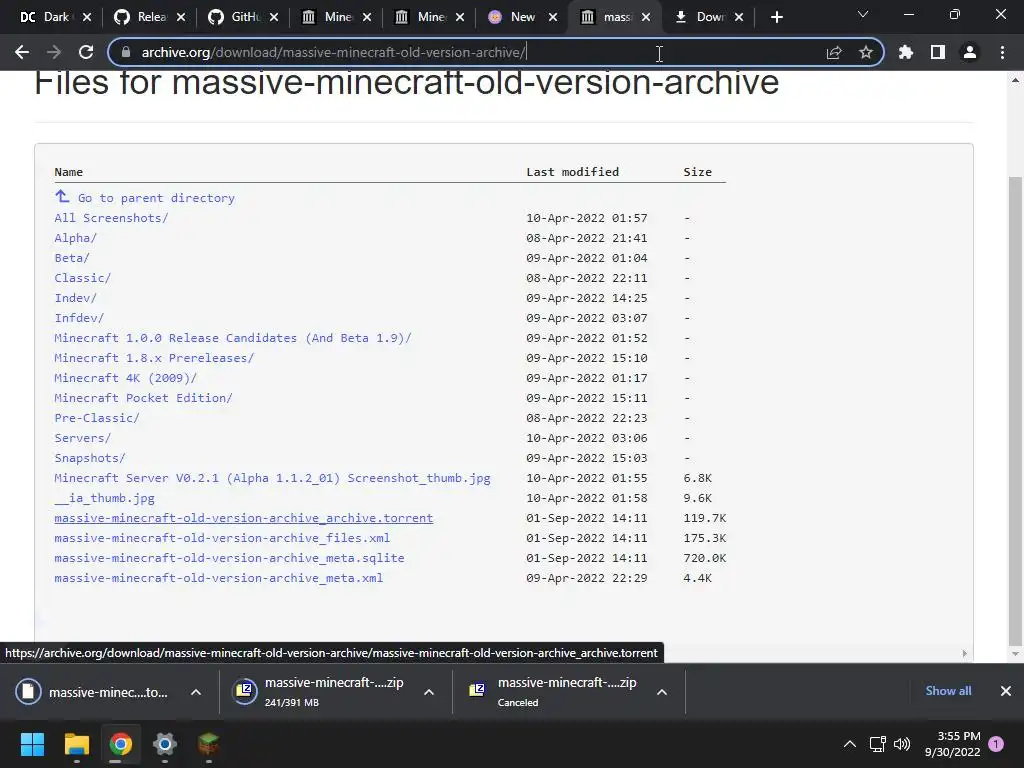This screenshot has height=768, width=1024.
Task: Show hidden system tray icons
Action: (x=850, y=744)
